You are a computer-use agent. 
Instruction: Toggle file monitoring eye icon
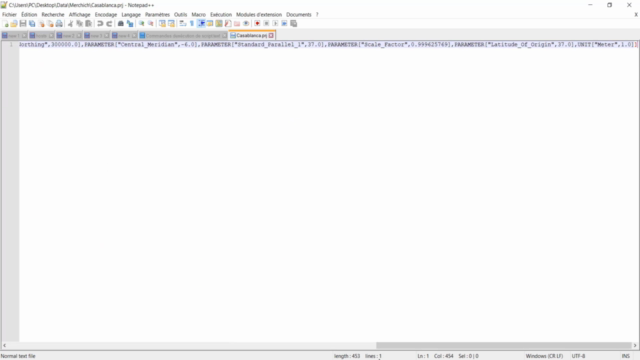[x=246, y=24]
